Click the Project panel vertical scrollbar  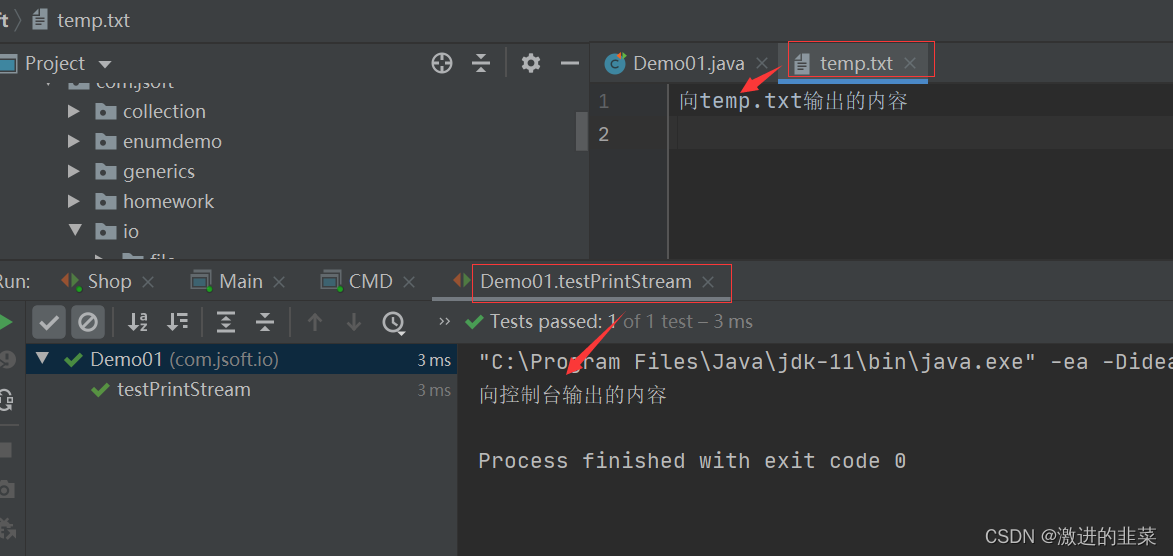point(582,130)
